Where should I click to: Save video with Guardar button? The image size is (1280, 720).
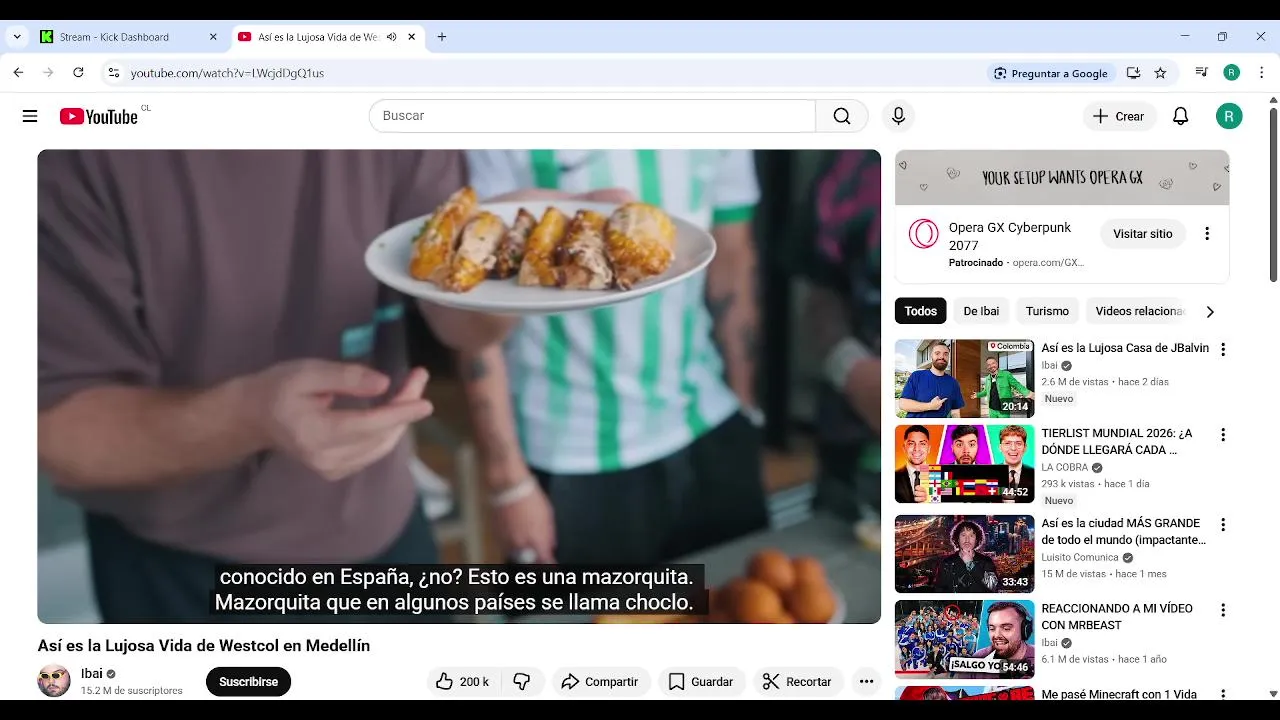701,682
